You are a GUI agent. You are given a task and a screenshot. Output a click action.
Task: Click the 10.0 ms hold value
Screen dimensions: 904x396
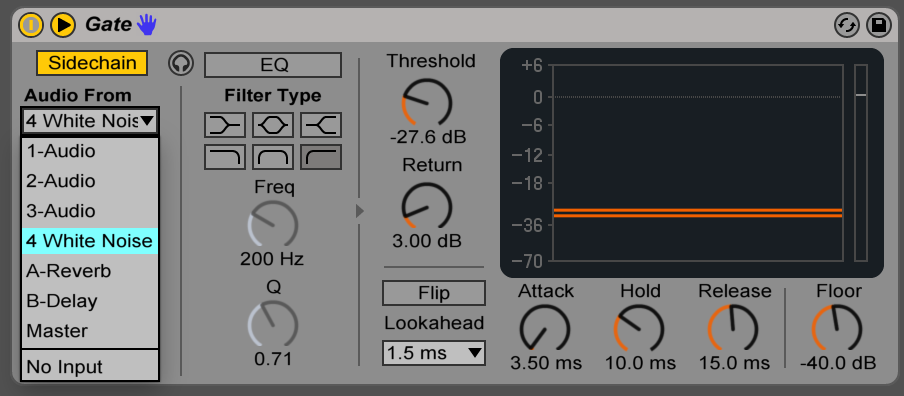click(x=640, y=363)
